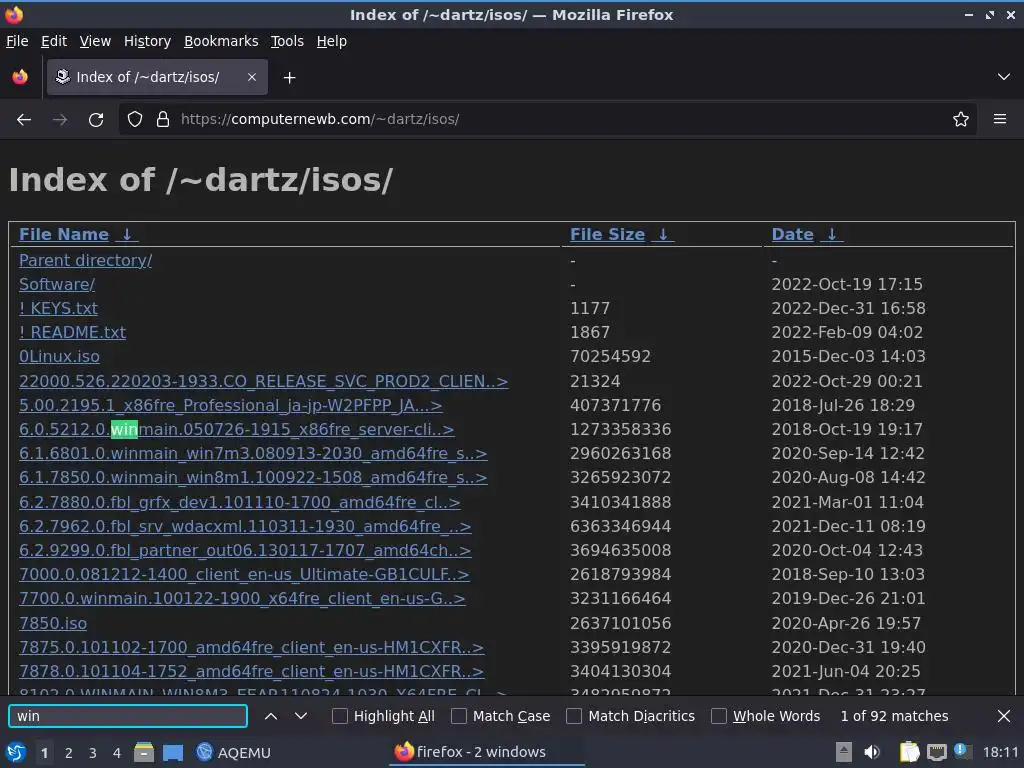Sort descending using File Name arrow

(x=127, y=234)
